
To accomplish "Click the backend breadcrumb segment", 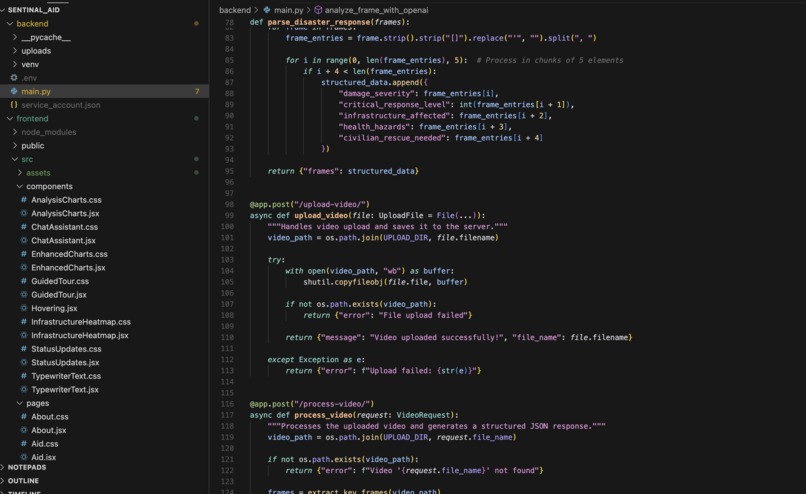I will (x=235, y=10).
